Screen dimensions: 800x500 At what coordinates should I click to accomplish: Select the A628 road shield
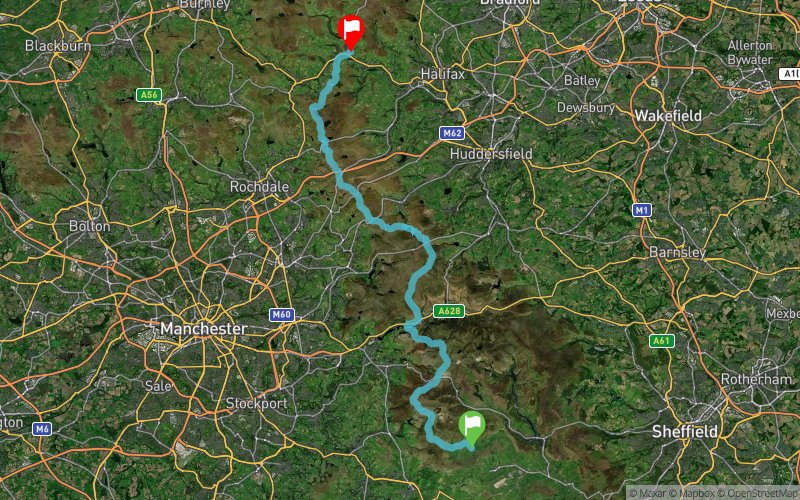coord(449,311)
